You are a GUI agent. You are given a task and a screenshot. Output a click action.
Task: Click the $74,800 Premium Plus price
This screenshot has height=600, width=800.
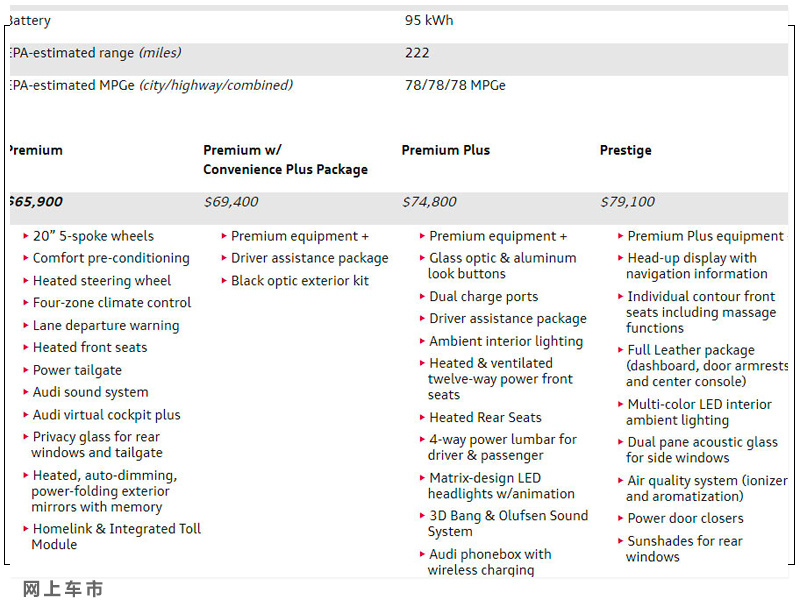429,202
